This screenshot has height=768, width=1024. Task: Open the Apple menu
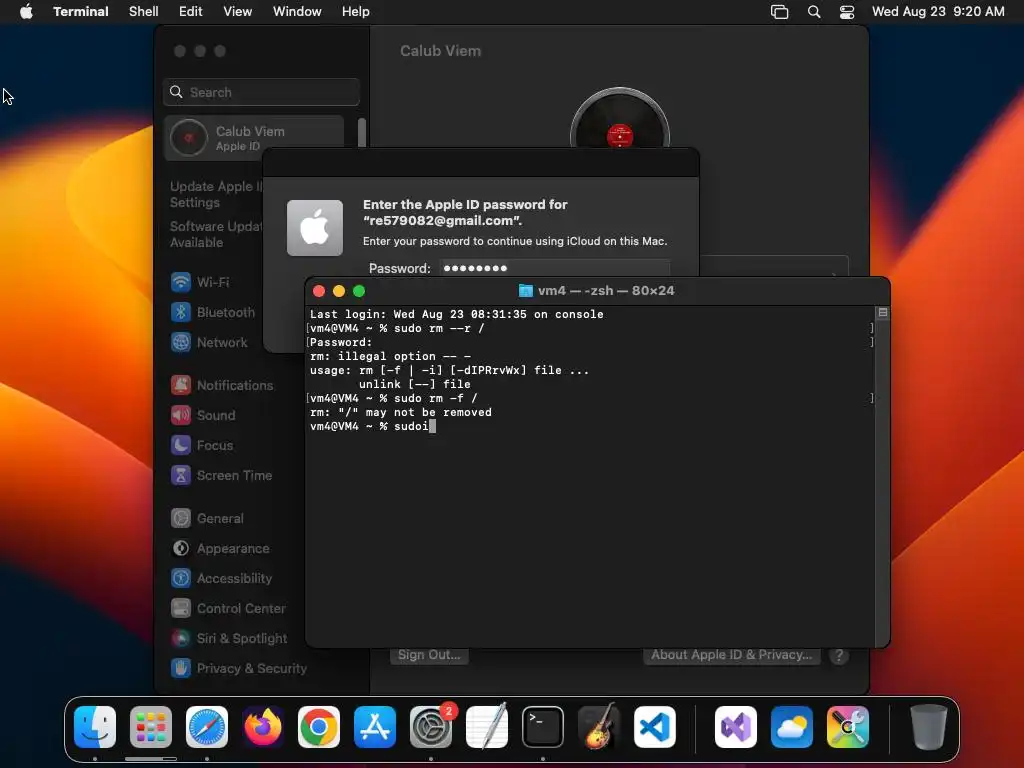tap(26, 11)
